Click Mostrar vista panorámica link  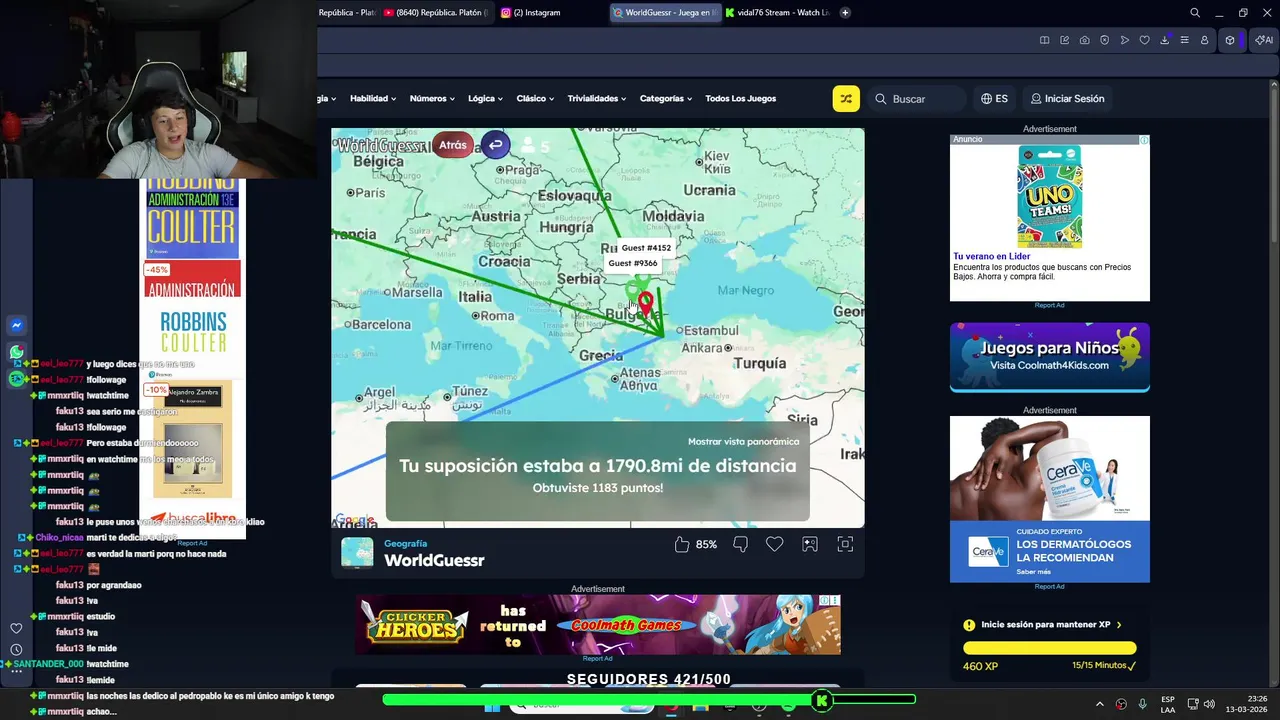tap(743, 441)
